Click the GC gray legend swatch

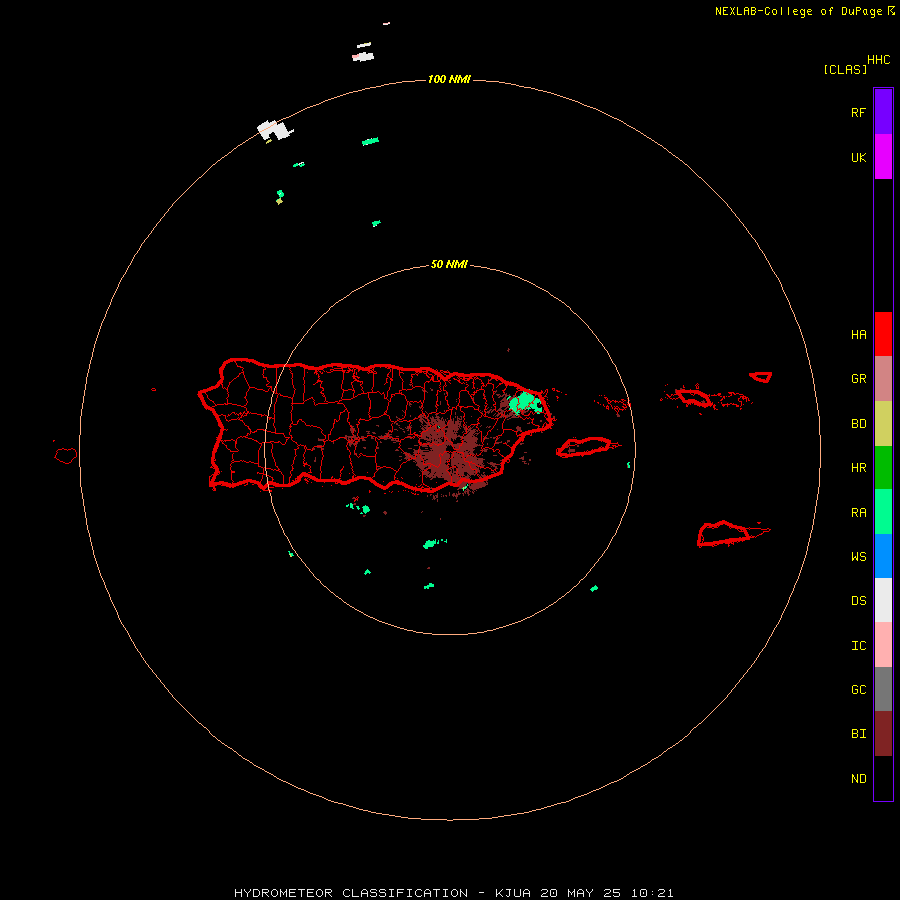pyautogui.click(x=883, y=689)
